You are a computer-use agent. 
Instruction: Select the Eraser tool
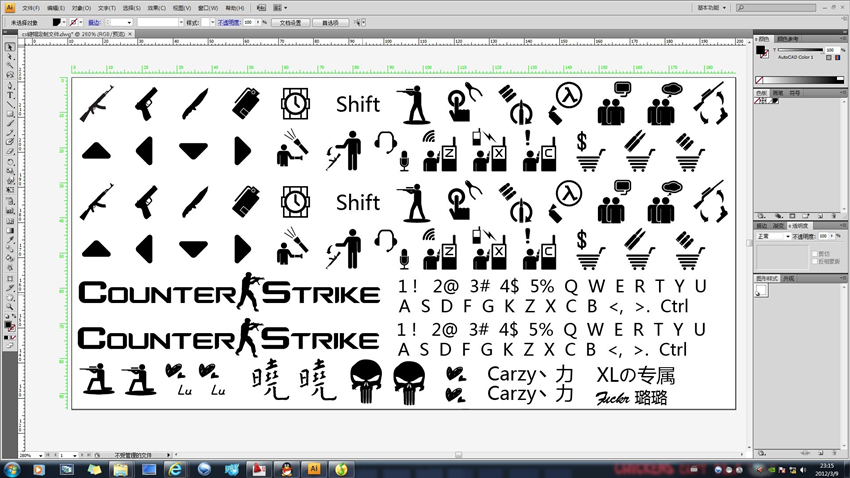[x=10, y=152]
